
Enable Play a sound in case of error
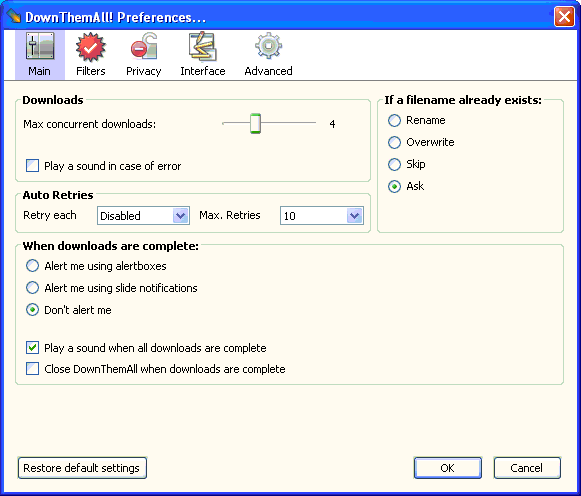[32, 166]
